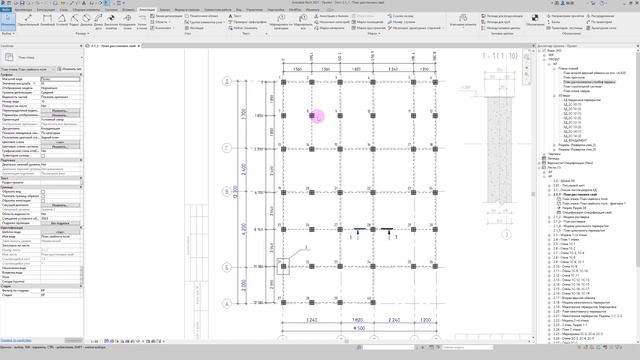Select the pile layout plan view tab
Screen dimensions: 640x360
pyautogui.click(x=113, y=46)
